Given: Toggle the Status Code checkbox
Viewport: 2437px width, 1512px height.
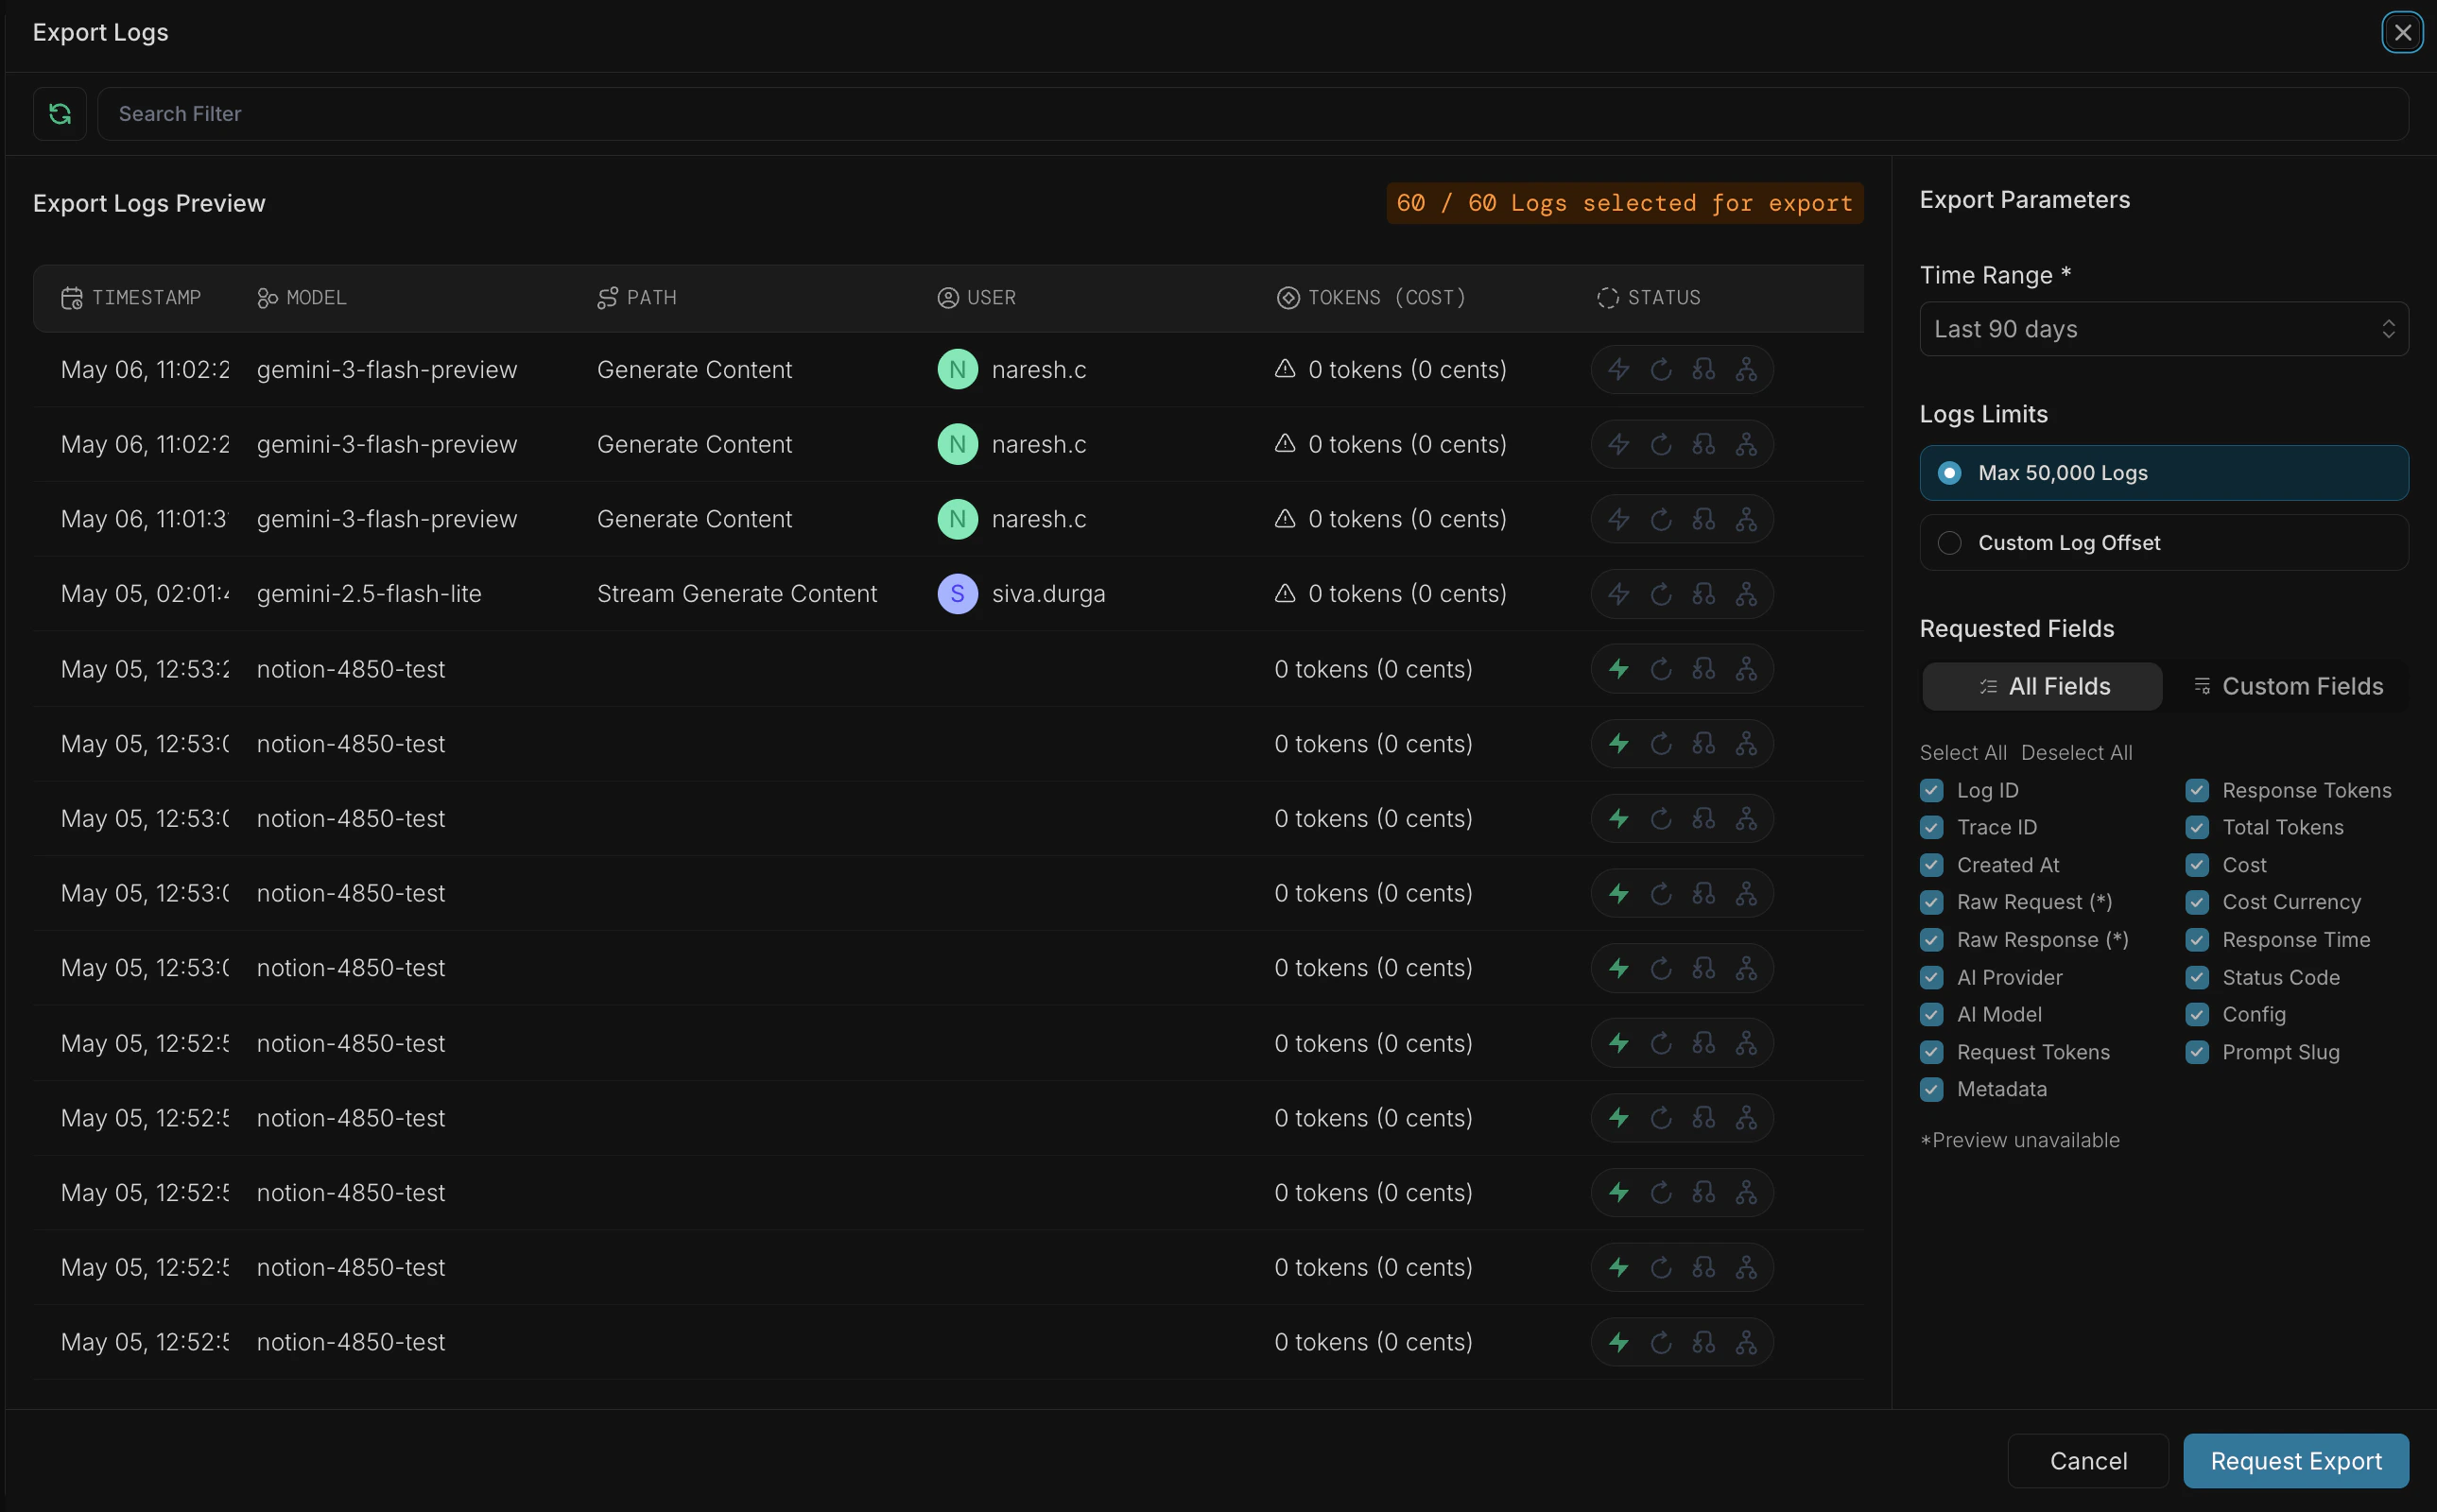Looking at the screenshot, I should click(2197, 978).
